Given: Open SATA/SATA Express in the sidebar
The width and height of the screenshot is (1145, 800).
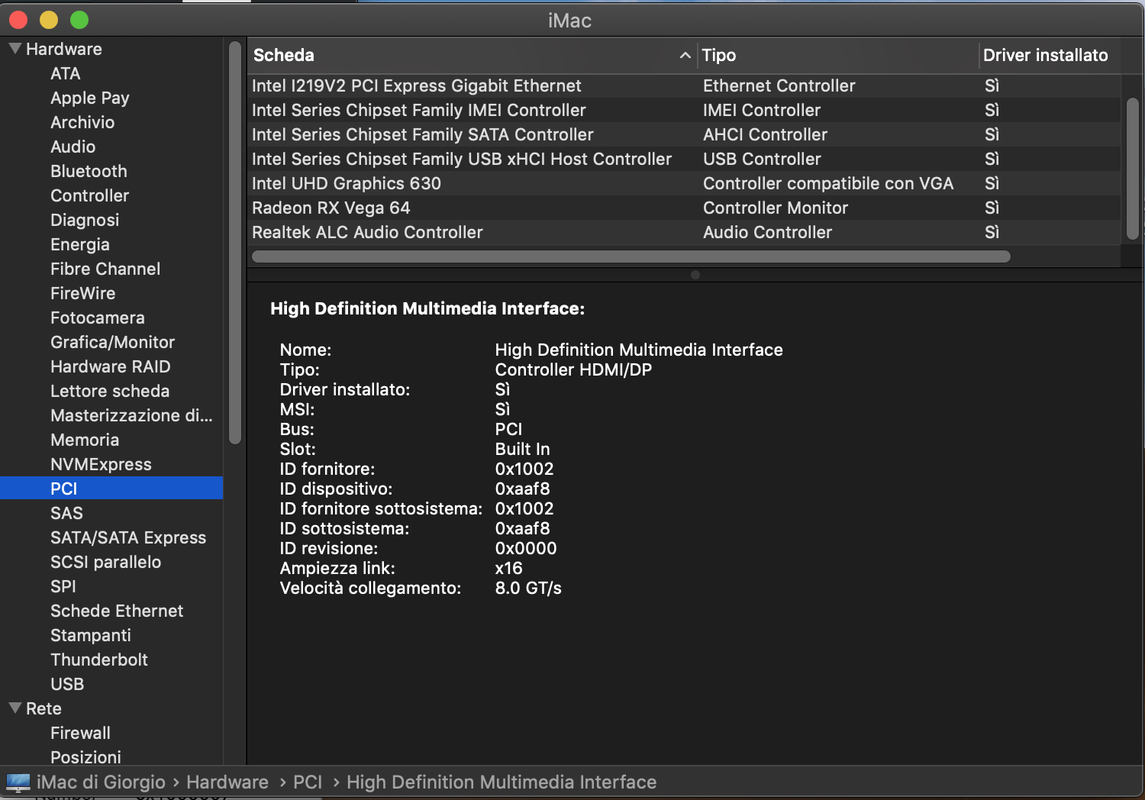Looking at the screenshot, I should pyautogui.click(x=128, y=538).
